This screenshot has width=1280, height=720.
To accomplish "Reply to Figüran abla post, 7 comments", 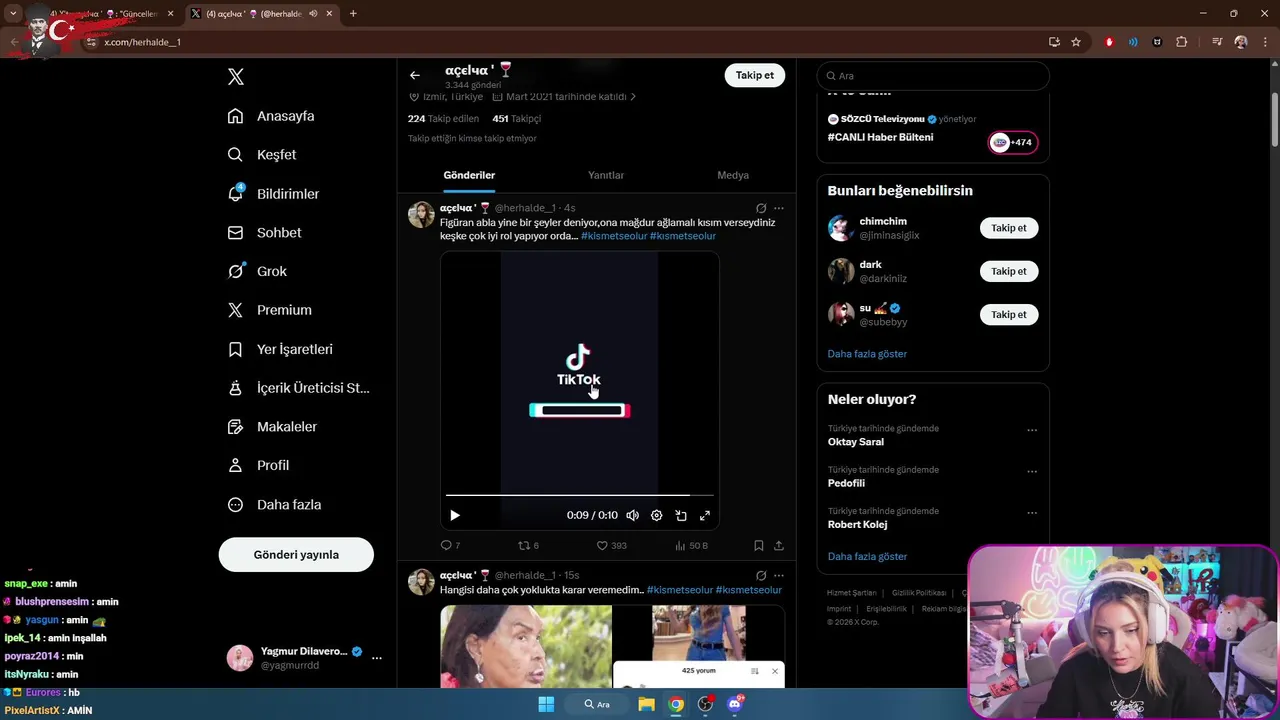I will pos(450,545).
